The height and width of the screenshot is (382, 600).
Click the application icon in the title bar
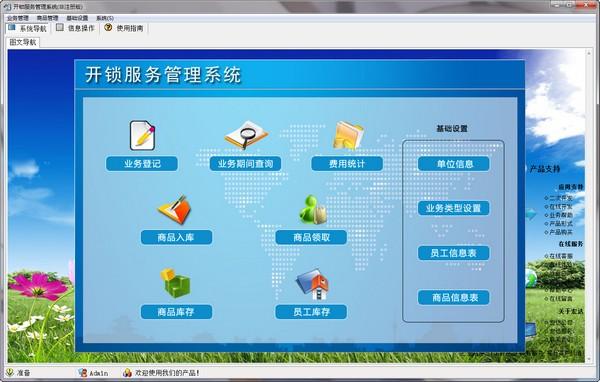point(7,7)
